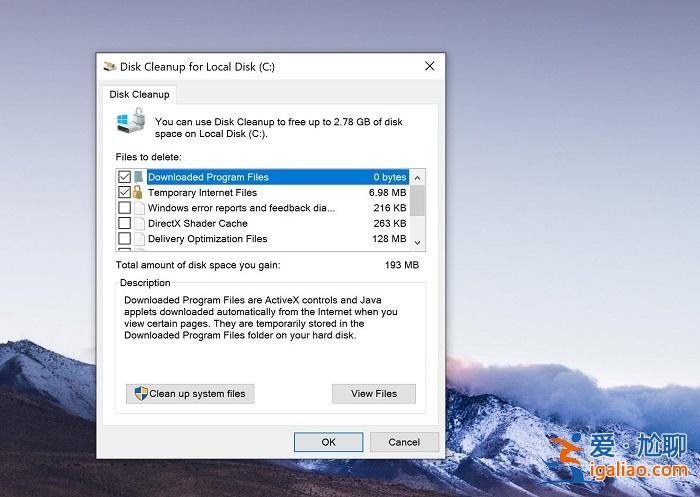Click the disk with padlock icon
700x497 pixels.
tap(131, 126)
